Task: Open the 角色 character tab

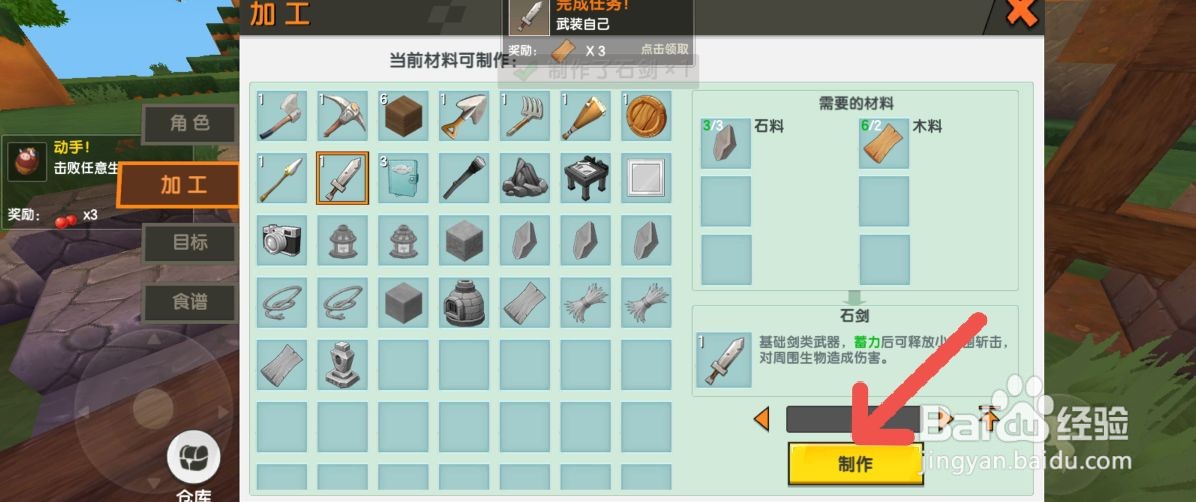Action: point(189,124)
